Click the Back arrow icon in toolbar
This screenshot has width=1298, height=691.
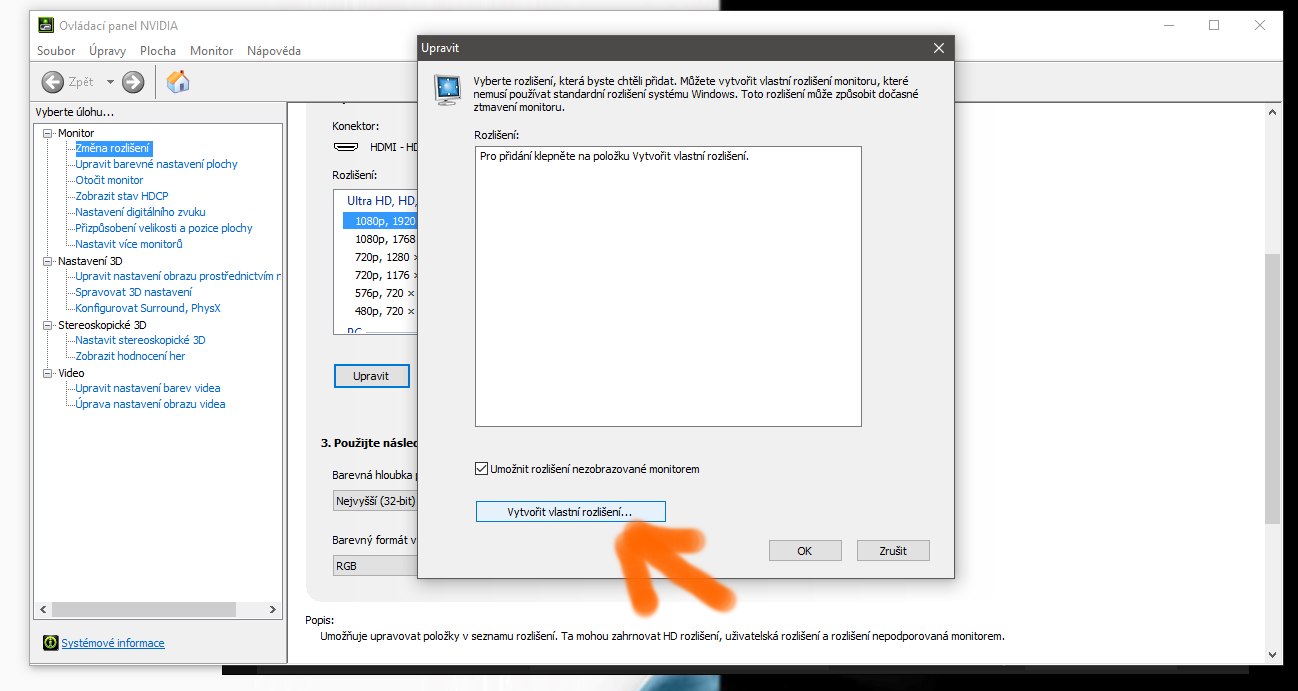pos(53,82)
